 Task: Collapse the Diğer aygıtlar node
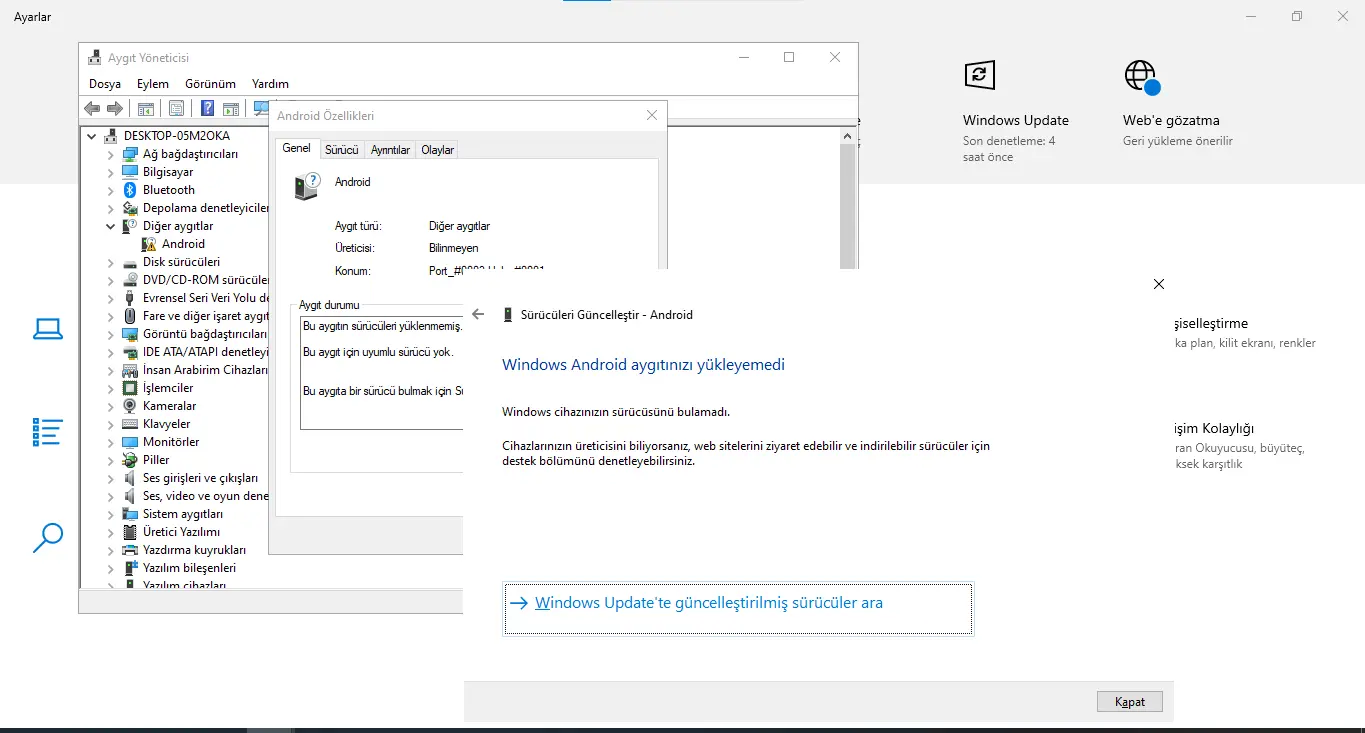pos(111,226)
